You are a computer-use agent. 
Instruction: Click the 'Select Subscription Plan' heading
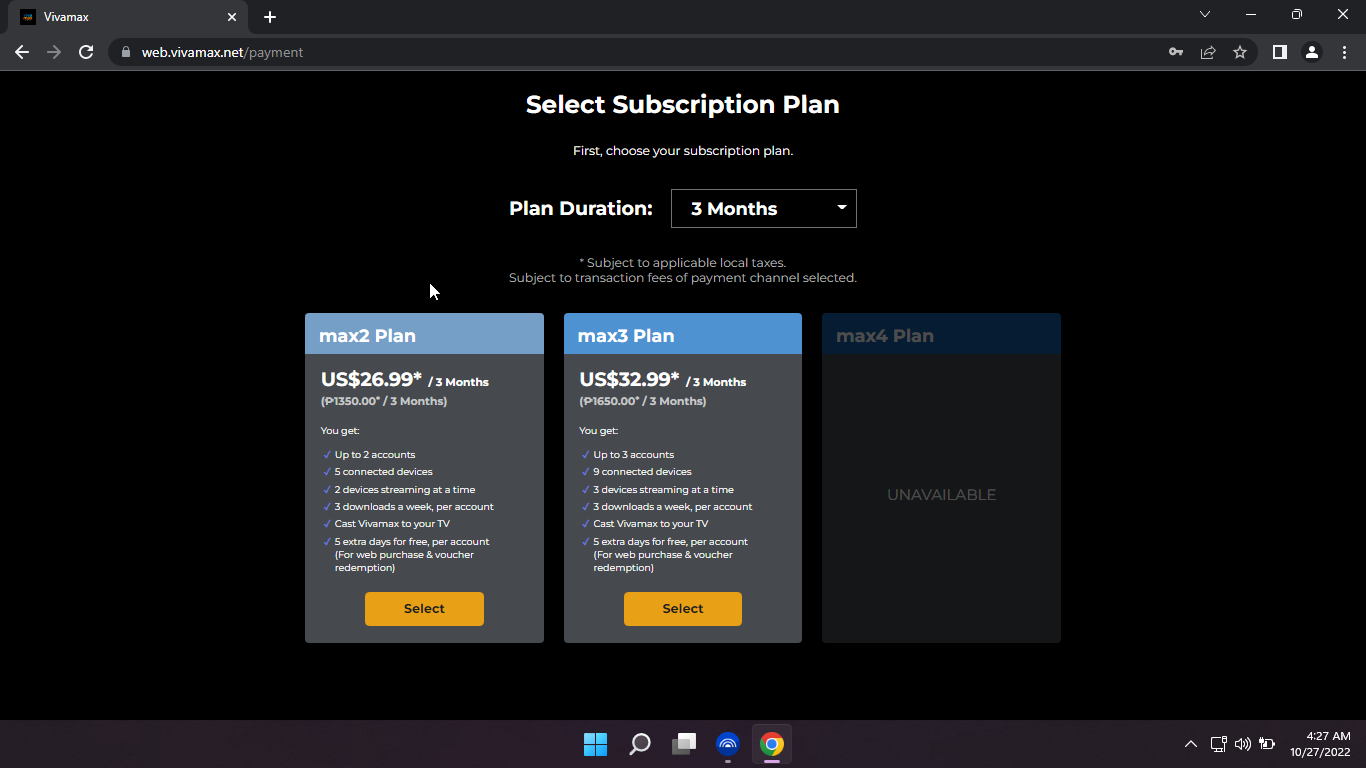point(683,105)
